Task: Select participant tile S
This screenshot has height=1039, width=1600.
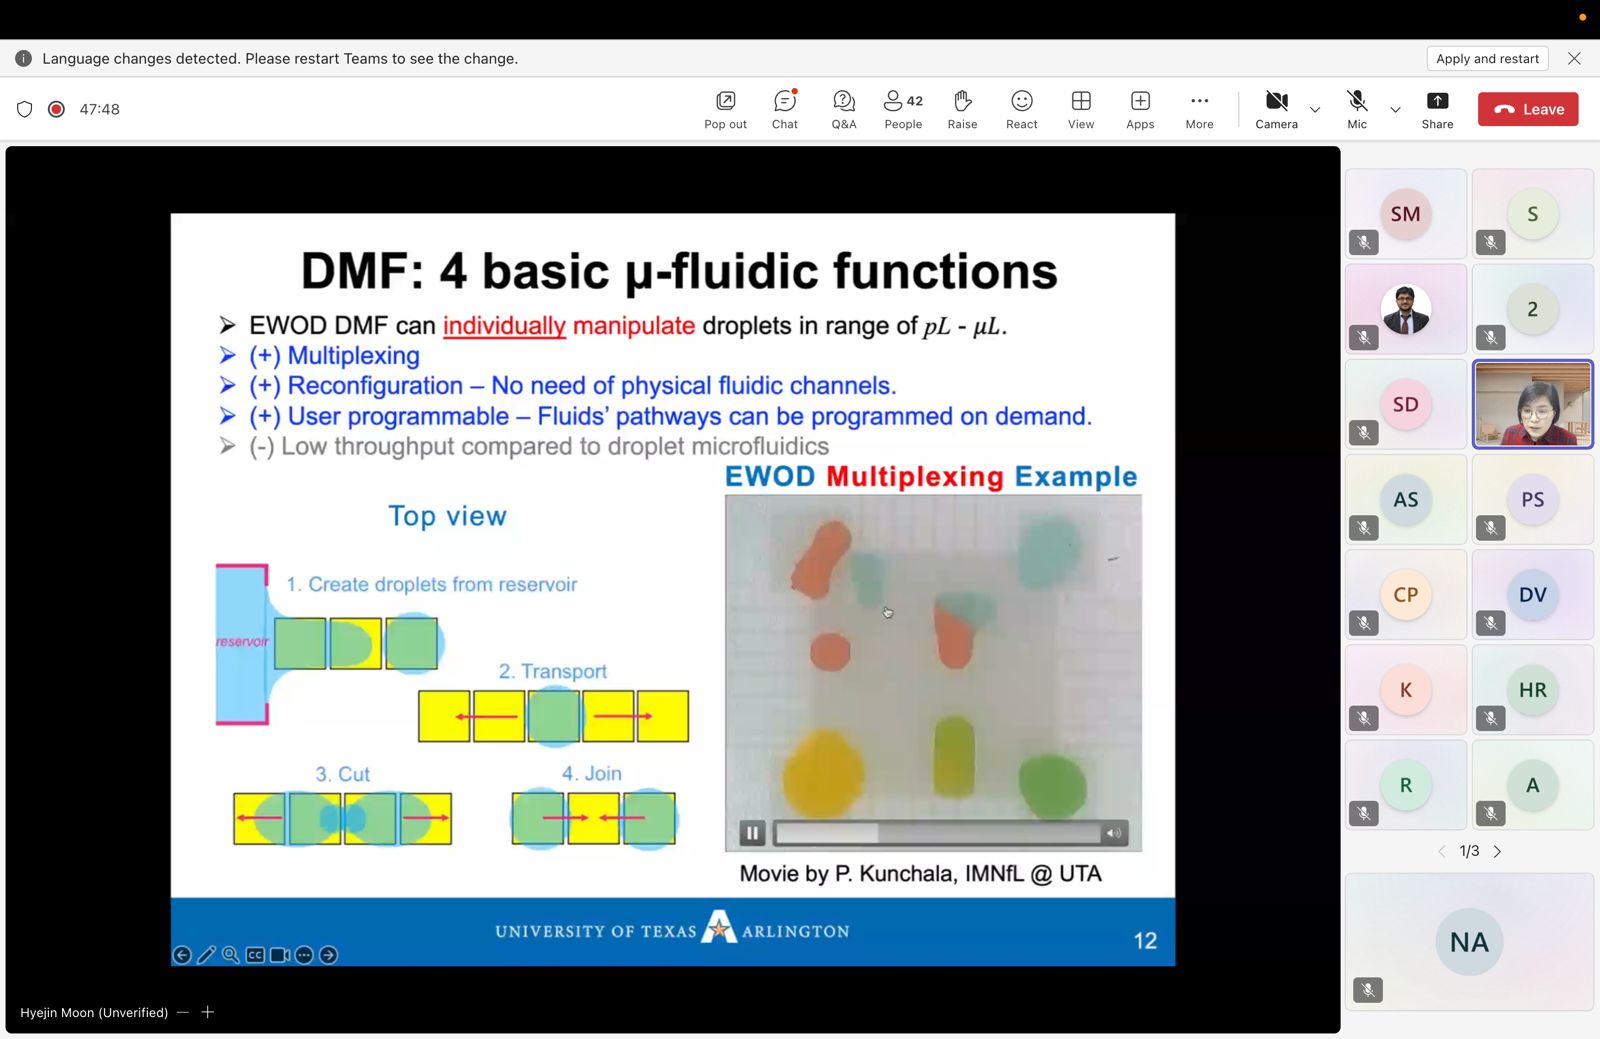Action: (1532, 214)
